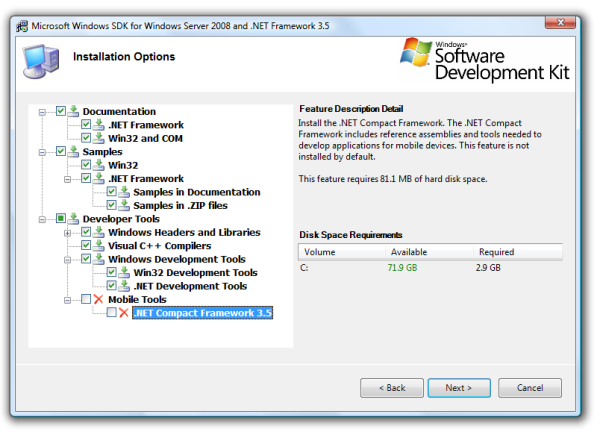Click the SDK installer icon in title bar

pyautogui.click(x=22, y=26)
